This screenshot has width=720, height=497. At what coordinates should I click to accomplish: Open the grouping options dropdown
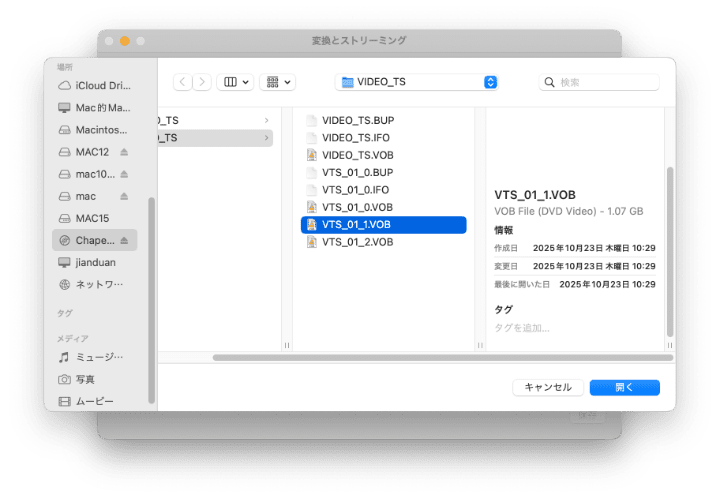click(x=278, y=82)
